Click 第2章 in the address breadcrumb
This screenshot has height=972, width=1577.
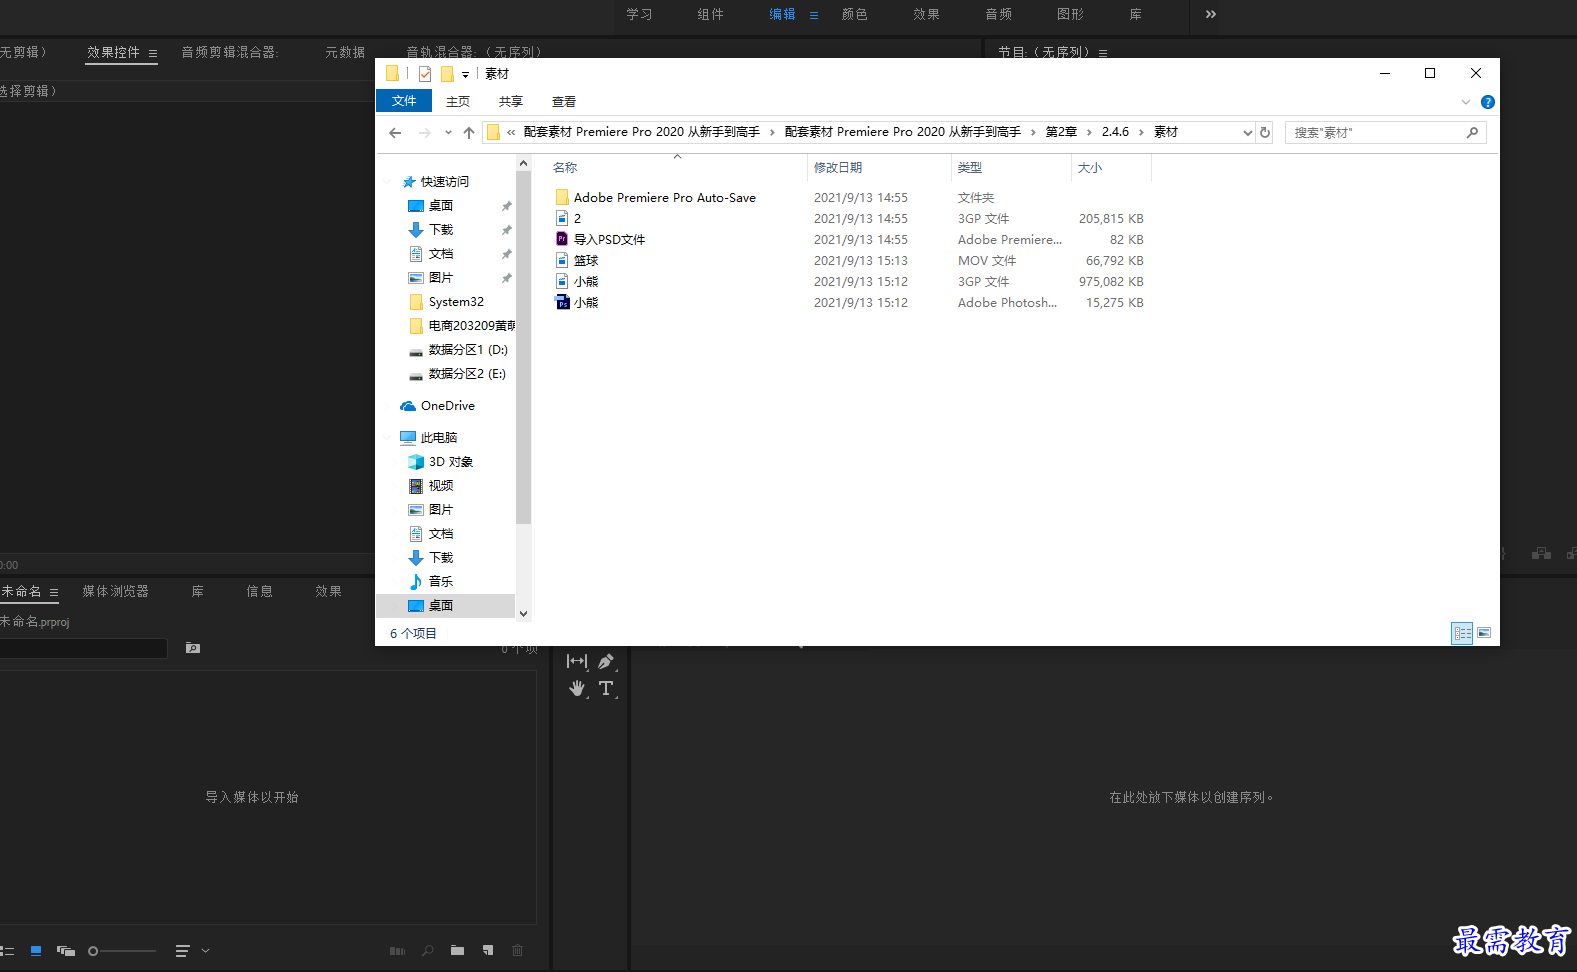pyautogui.click(x=1061, y=132)
